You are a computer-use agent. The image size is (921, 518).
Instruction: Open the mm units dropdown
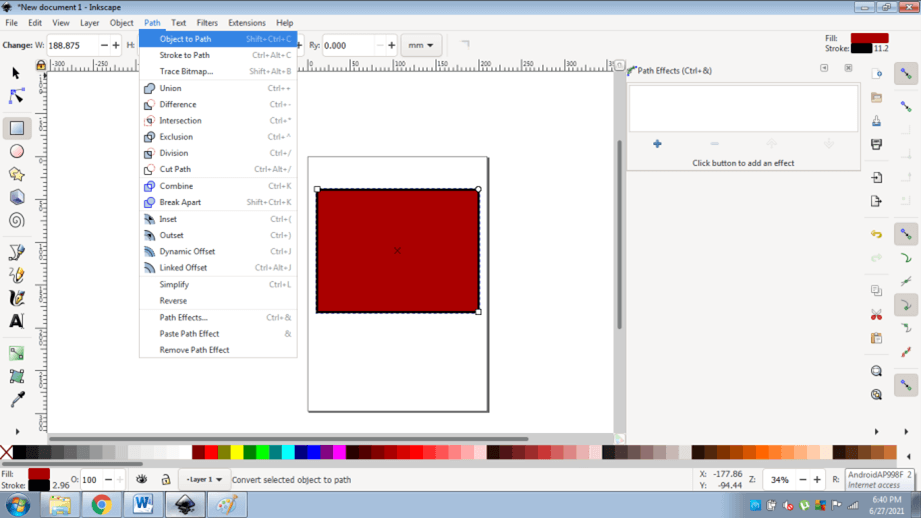pos(420,45)
